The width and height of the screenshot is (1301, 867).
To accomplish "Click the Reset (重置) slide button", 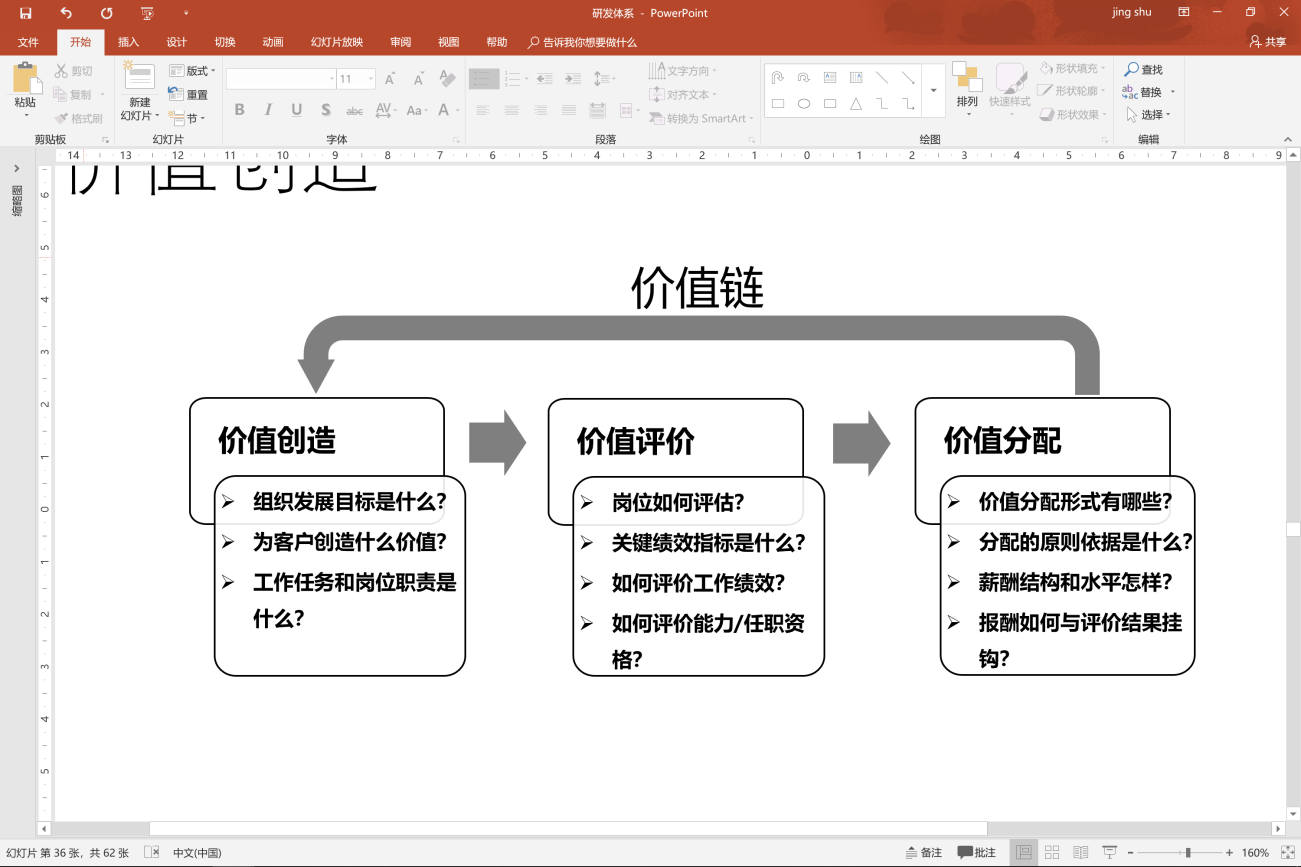I will tap(189, 95).
